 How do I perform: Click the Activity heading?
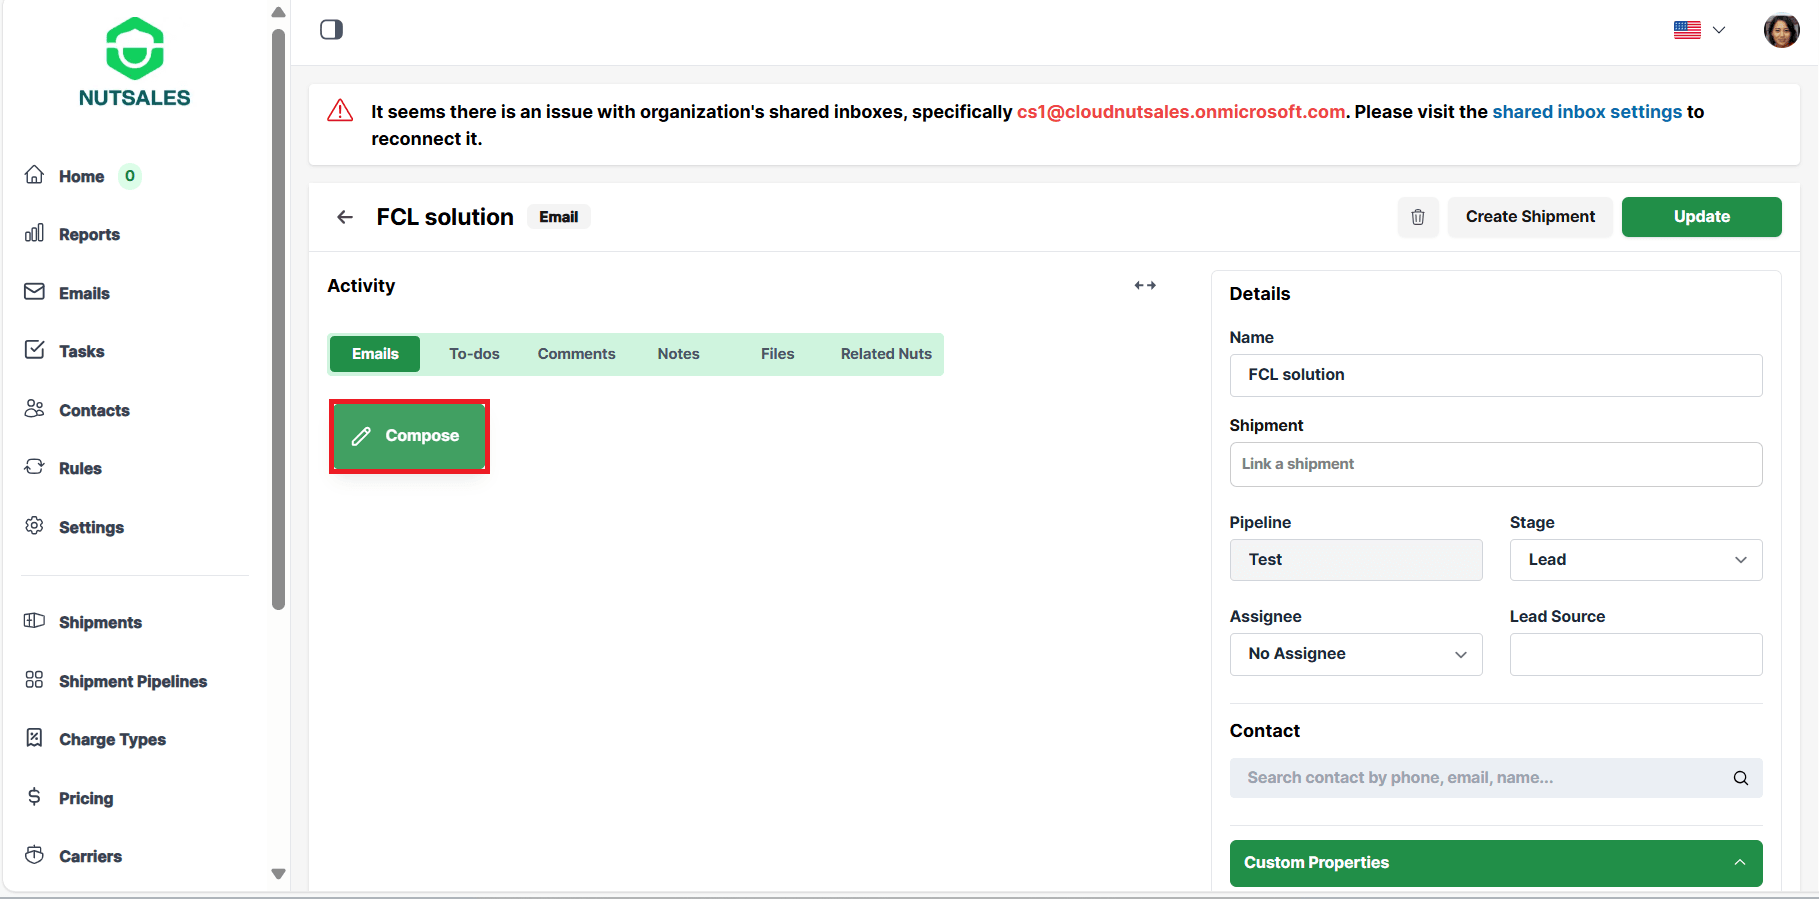[361, 286]
